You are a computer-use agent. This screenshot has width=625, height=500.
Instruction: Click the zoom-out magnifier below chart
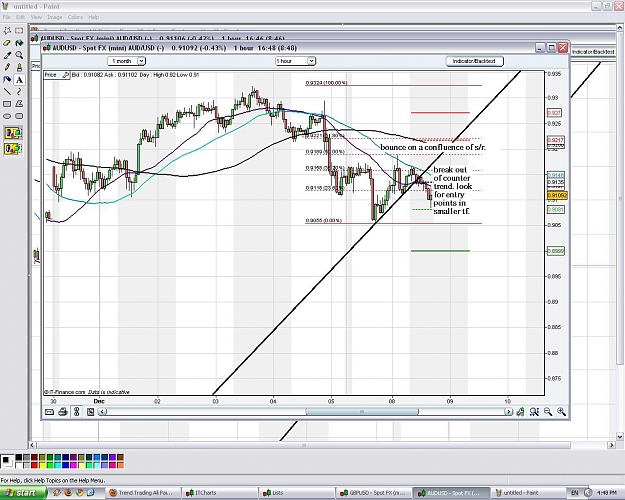pyautogui.click(x=548, y=411)
